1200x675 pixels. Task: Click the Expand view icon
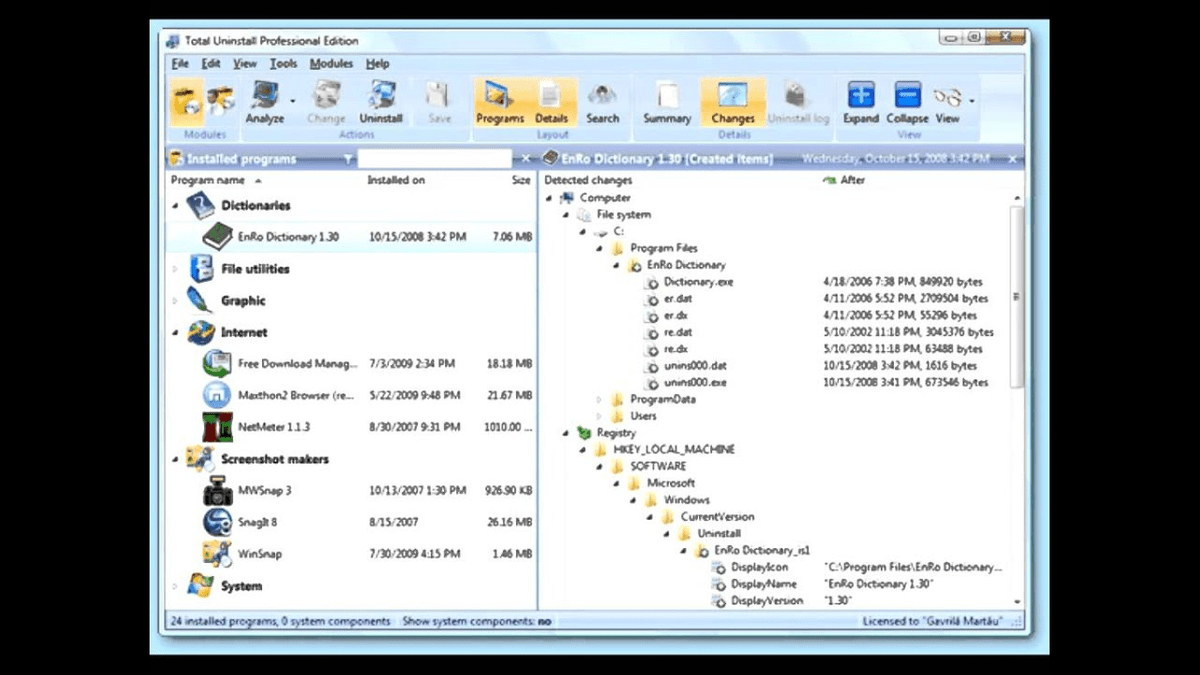[861, 97]
